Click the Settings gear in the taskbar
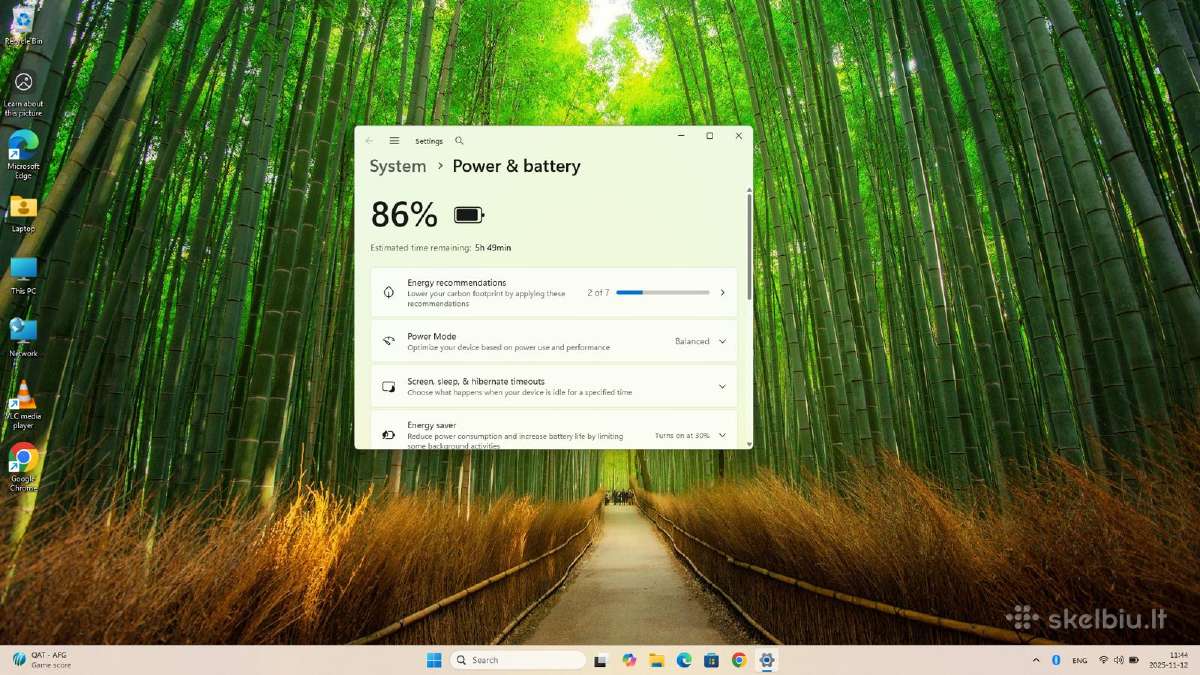This screenshot has height=675, width=1200. point(767,660)
